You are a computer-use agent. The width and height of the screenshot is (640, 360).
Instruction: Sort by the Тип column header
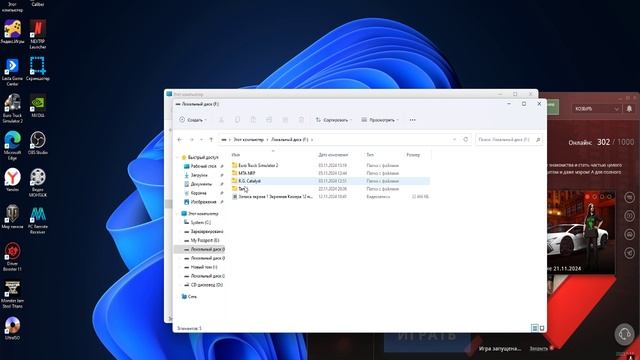click(x=370, y=155)
